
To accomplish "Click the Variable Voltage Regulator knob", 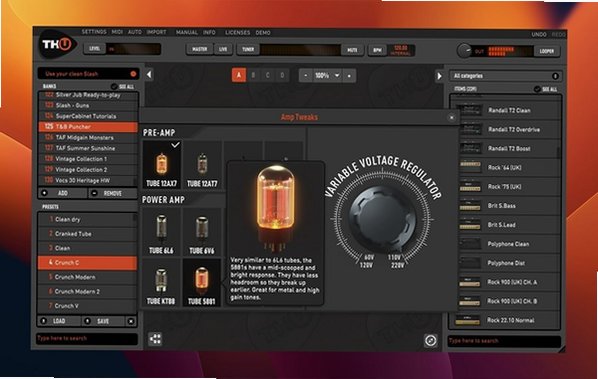I will 382,219.
